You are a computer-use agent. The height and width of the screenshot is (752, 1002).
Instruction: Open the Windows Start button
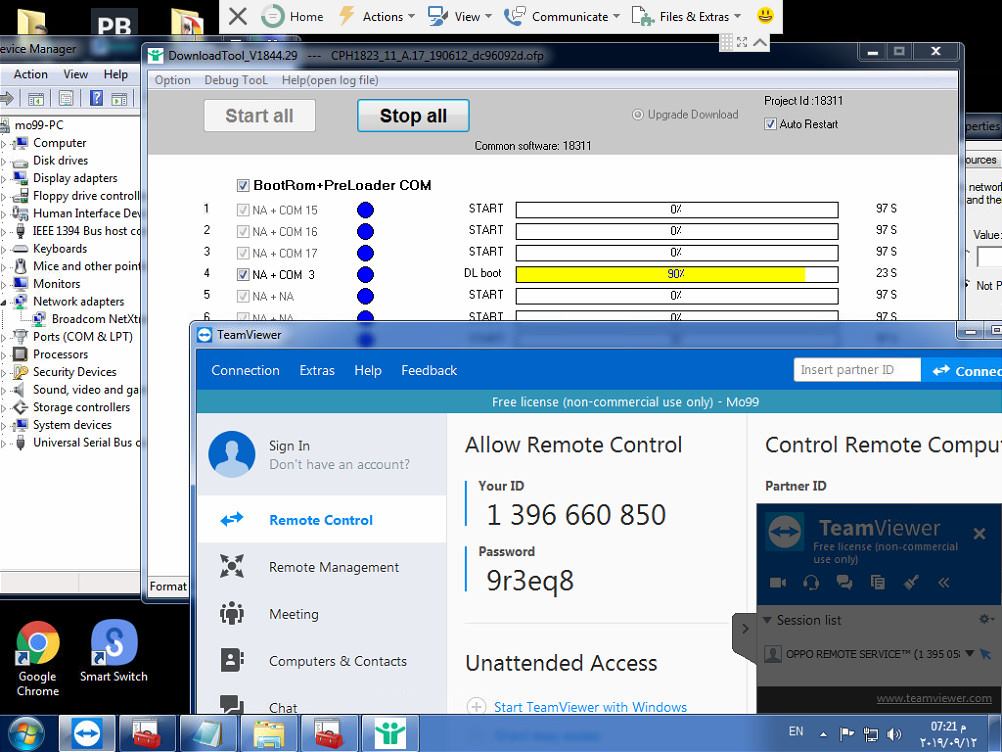[27, 733]
